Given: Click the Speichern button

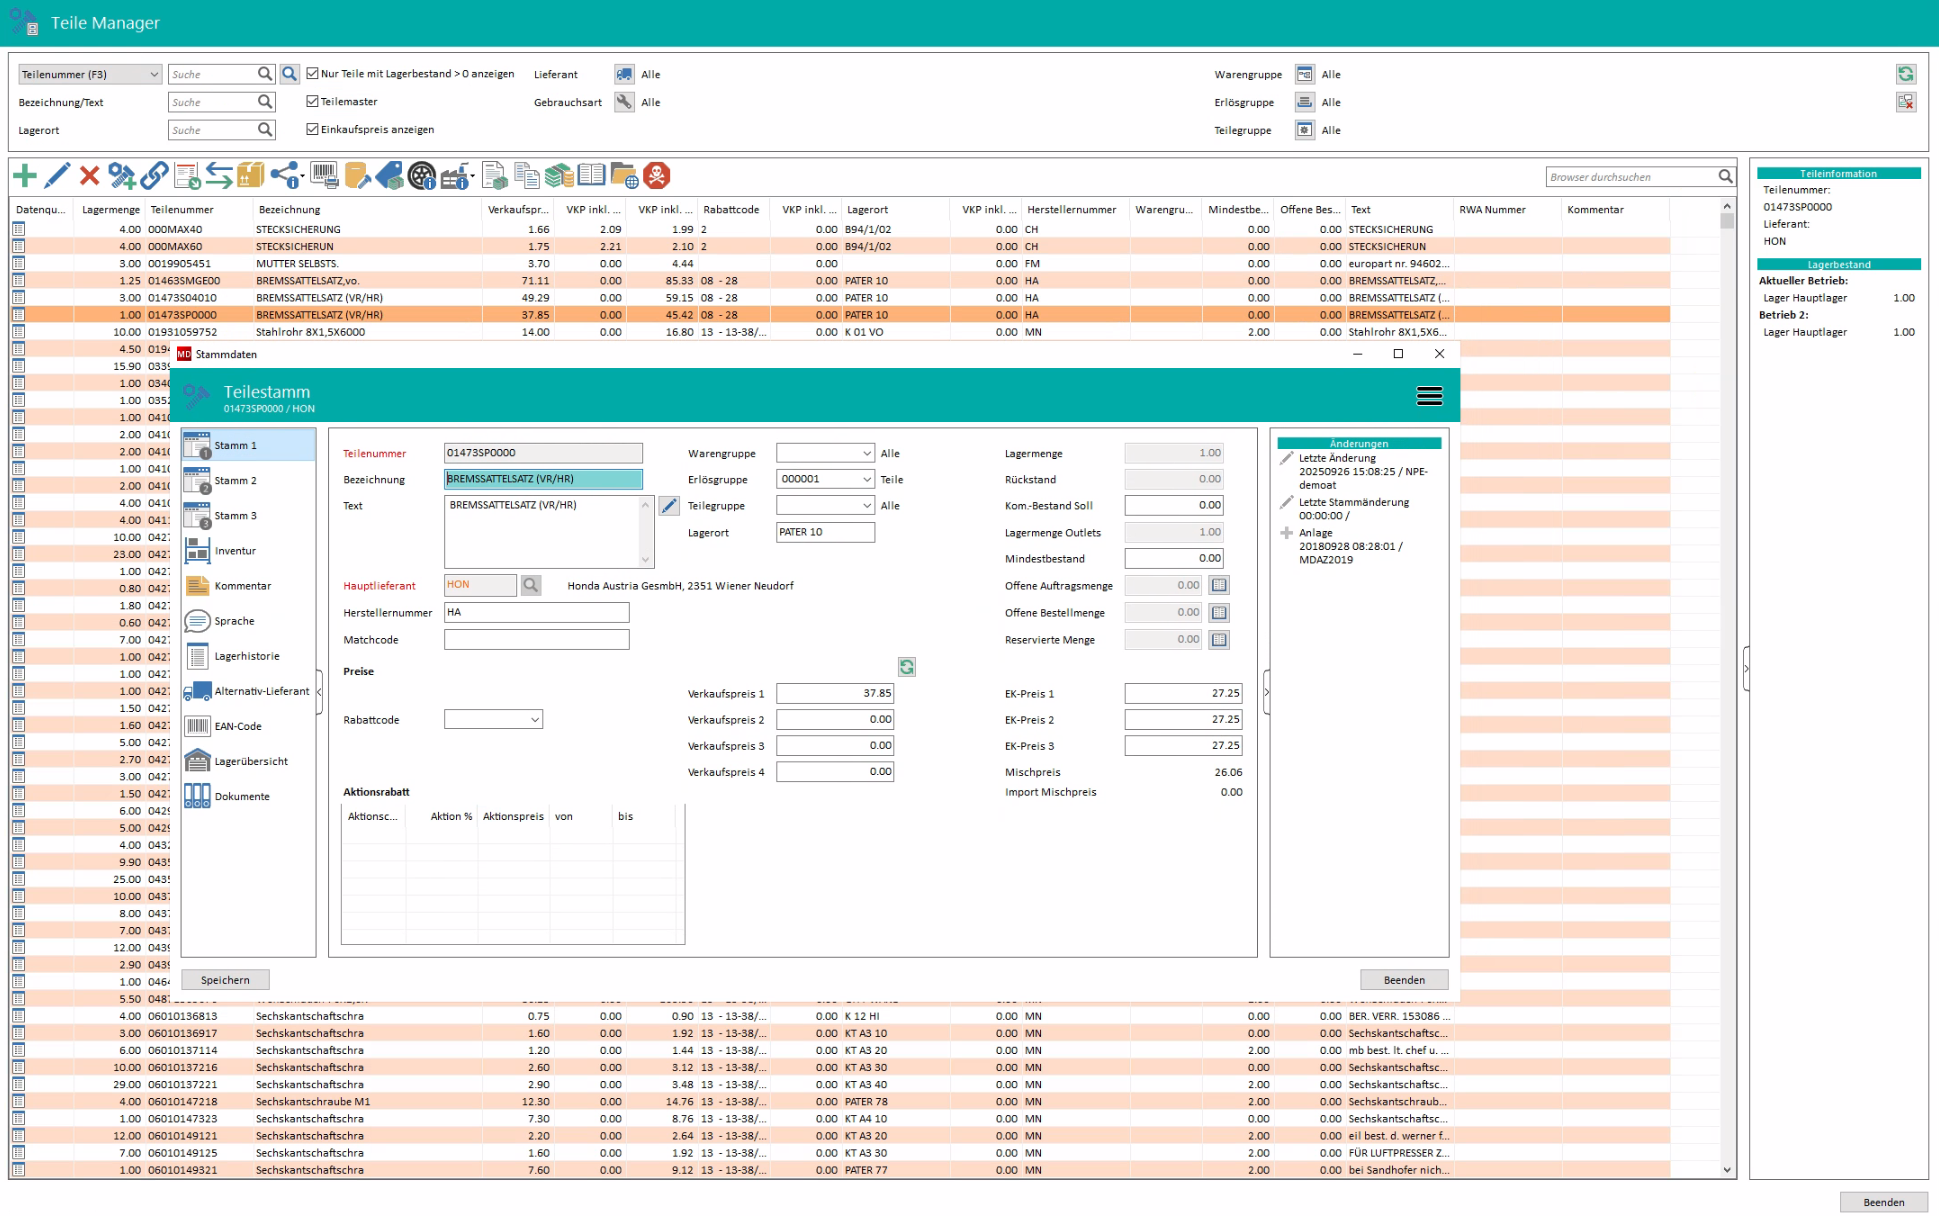Looking at the screenshot, I should 225,980.
